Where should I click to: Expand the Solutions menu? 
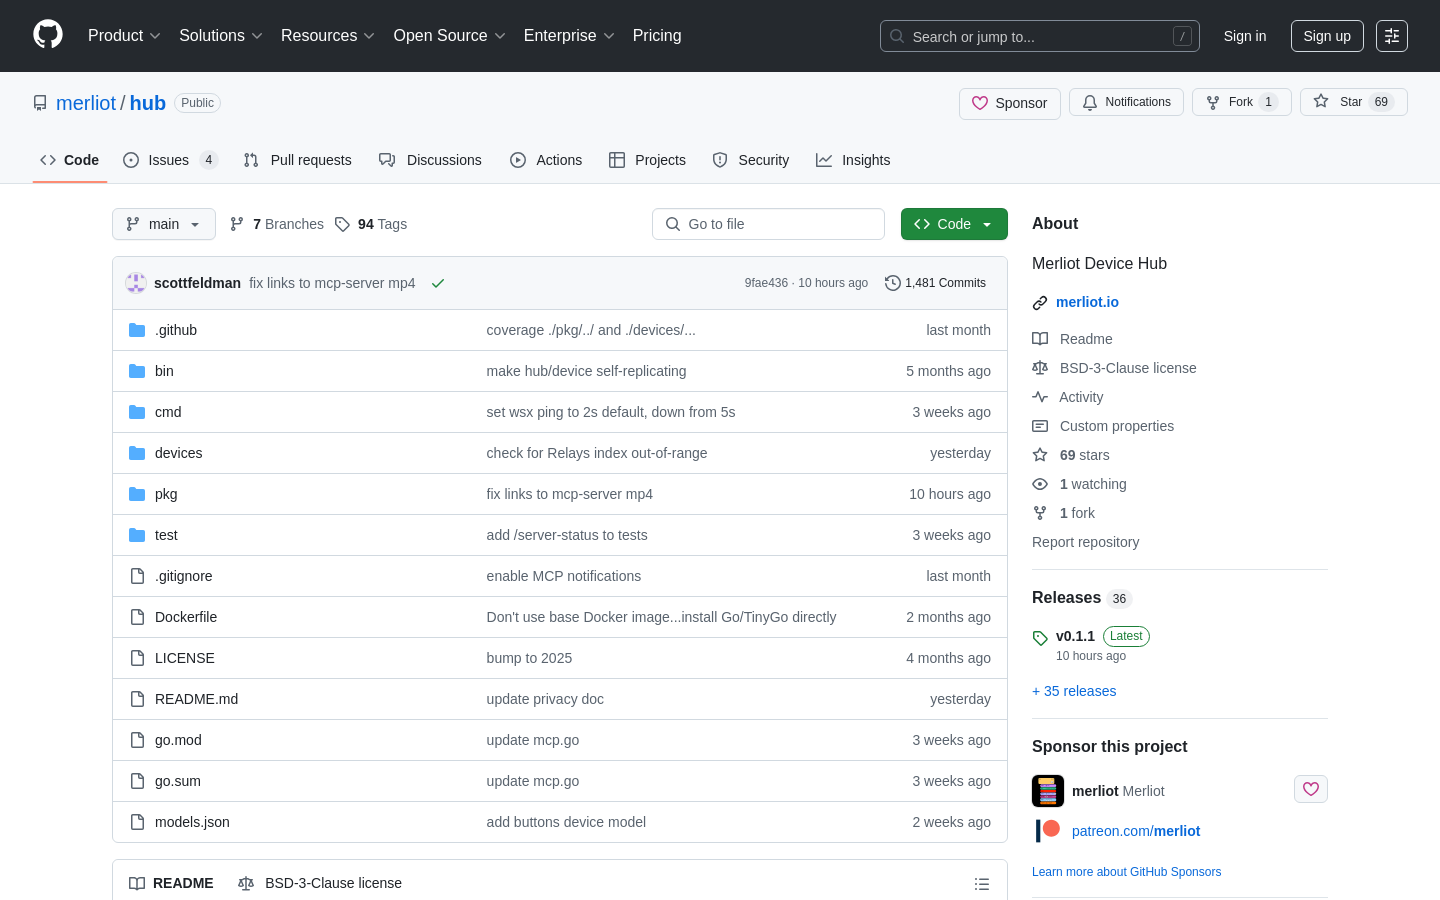tap(221, 36)
